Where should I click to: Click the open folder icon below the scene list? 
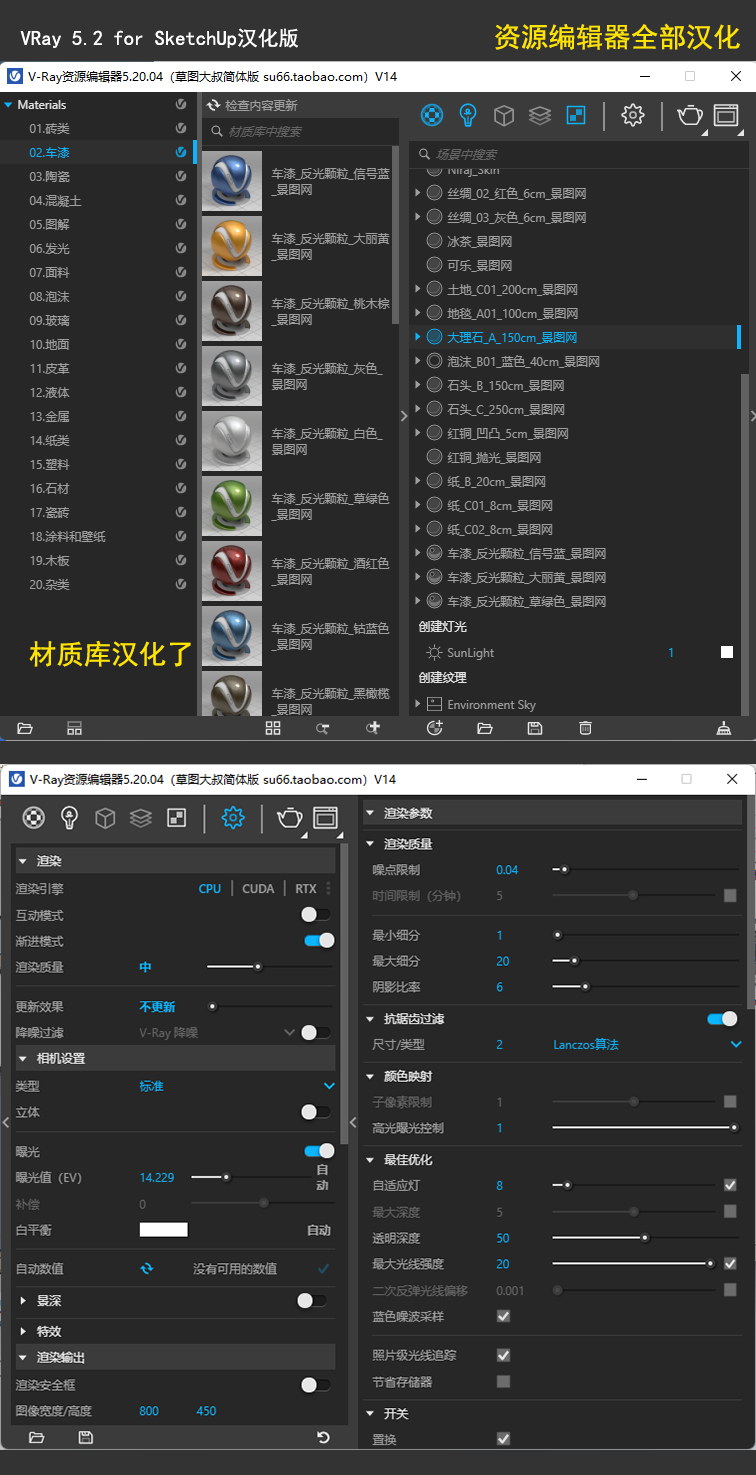coord(484,728)
